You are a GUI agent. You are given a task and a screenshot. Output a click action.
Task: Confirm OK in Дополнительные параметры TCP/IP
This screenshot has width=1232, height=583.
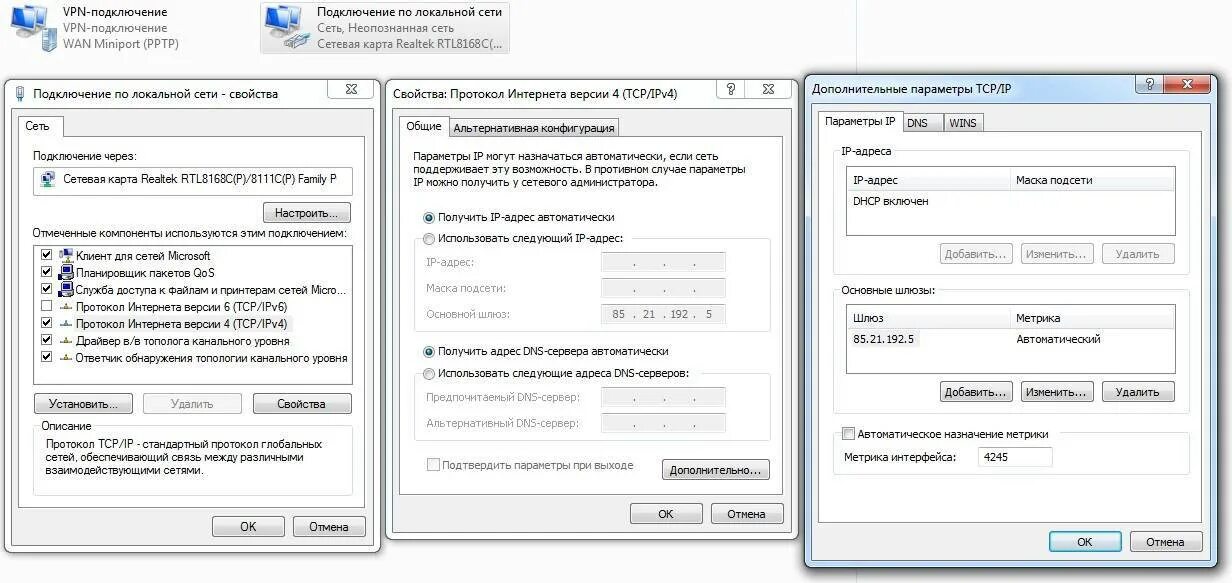coord(1085,542)
